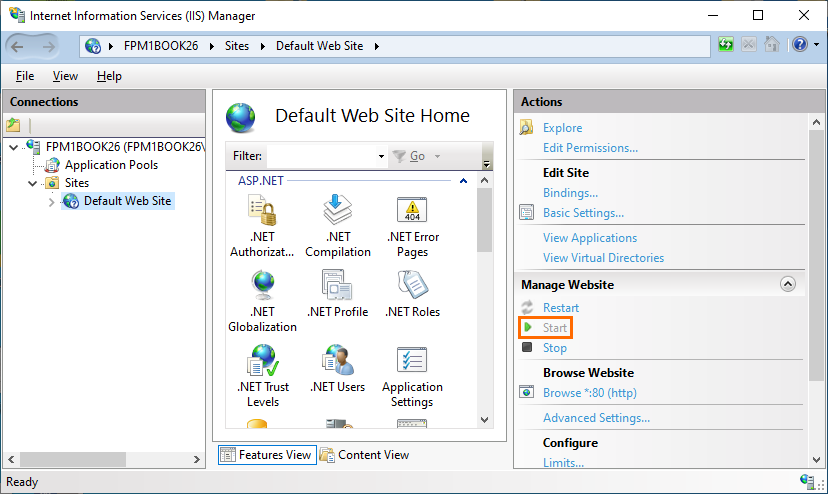Collapse the Manage Website section

tap(787, 284)
